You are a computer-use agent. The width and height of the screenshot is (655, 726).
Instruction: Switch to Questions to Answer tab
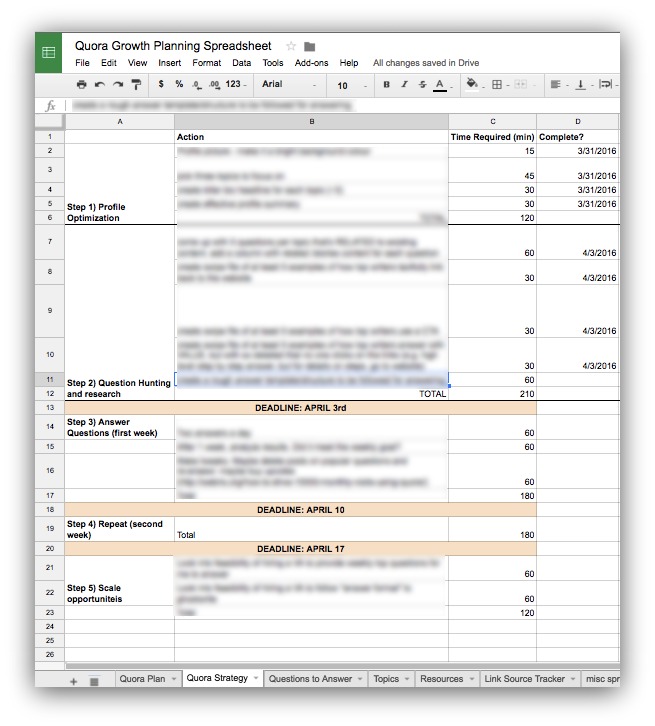(x=310, y=679)
